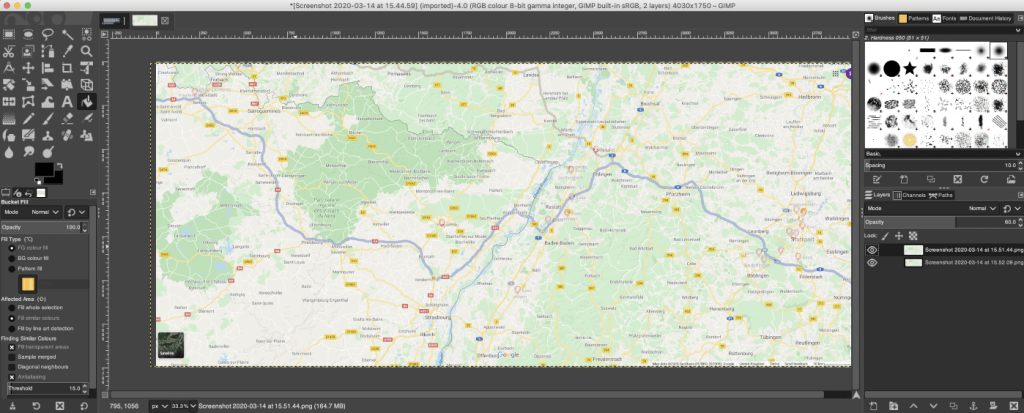Screen dimensions: 1024x413
Task: Select the Crop tool
Action: coord(67,68)
